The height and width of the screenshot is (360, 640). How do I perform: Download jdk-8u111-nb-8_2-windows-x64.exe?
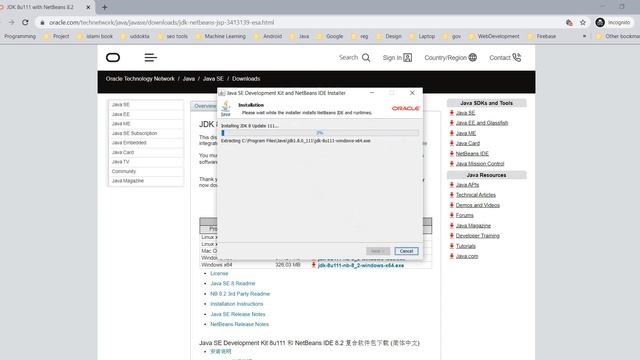click(x=361, y=265)
